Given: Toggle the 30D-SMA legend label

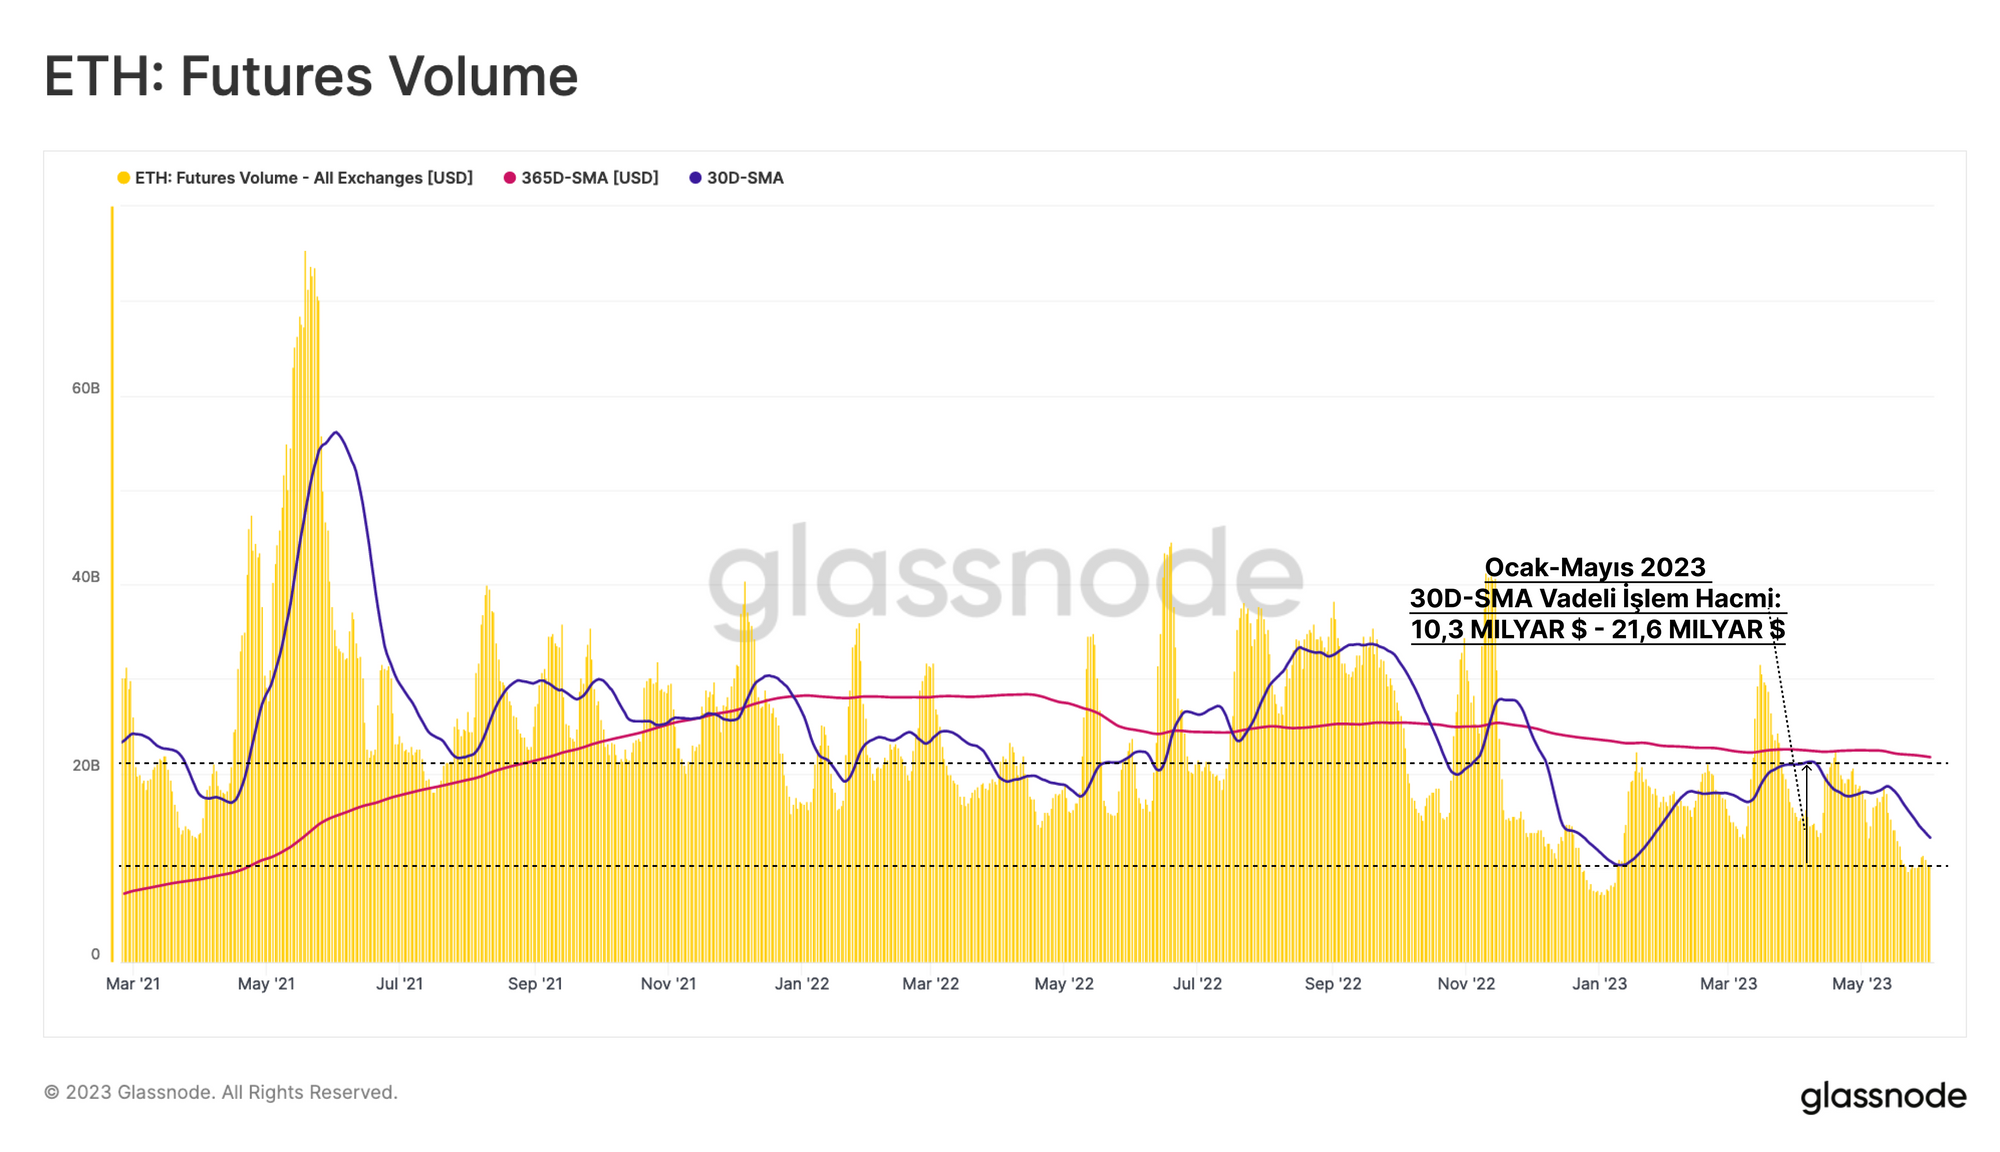Looking at the screenshot, I should click(745, 178).
